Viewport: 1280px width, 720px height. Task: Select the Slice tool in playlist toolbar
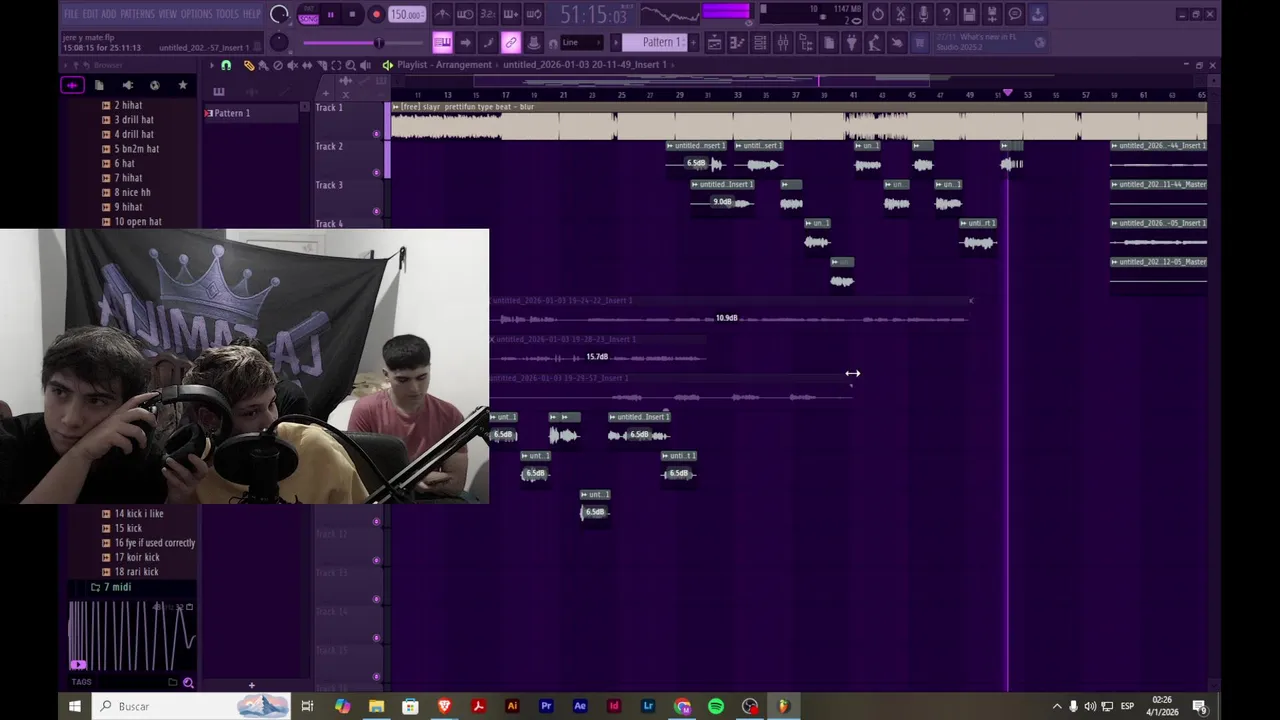tap(321, 65)
